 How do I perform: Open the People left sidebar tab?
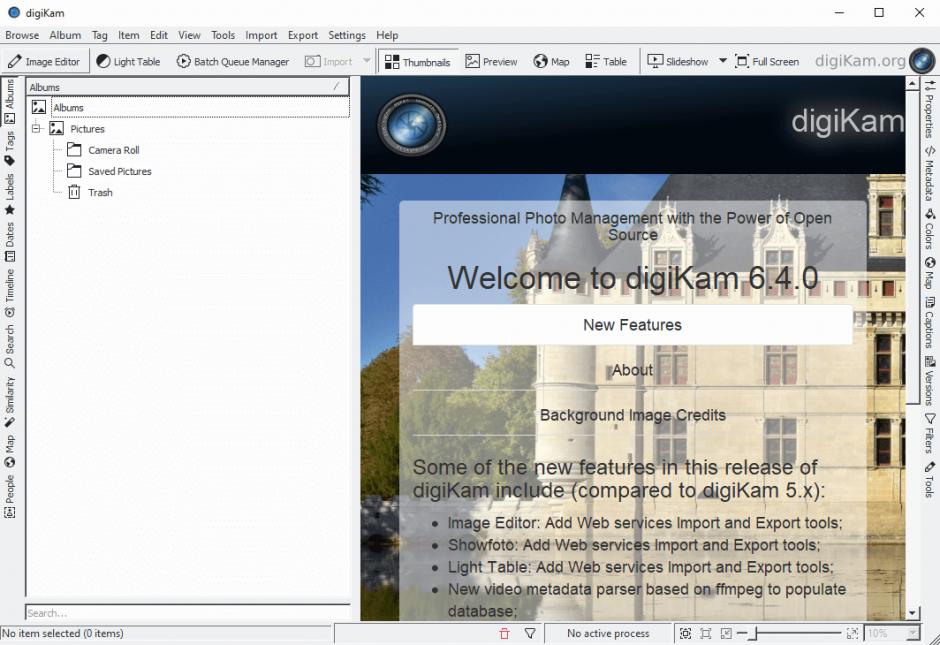[x=10, y=496]
